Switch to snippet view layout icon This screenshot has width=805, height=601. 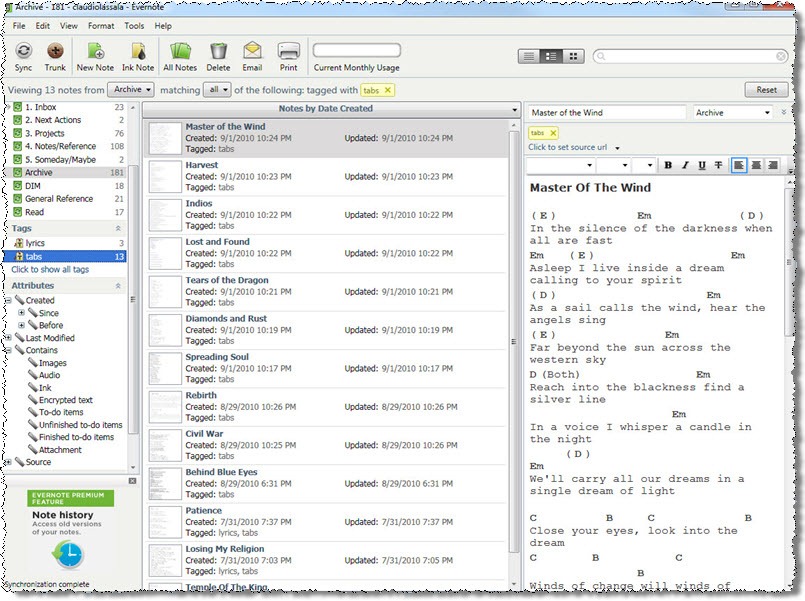tap(551, 56)
